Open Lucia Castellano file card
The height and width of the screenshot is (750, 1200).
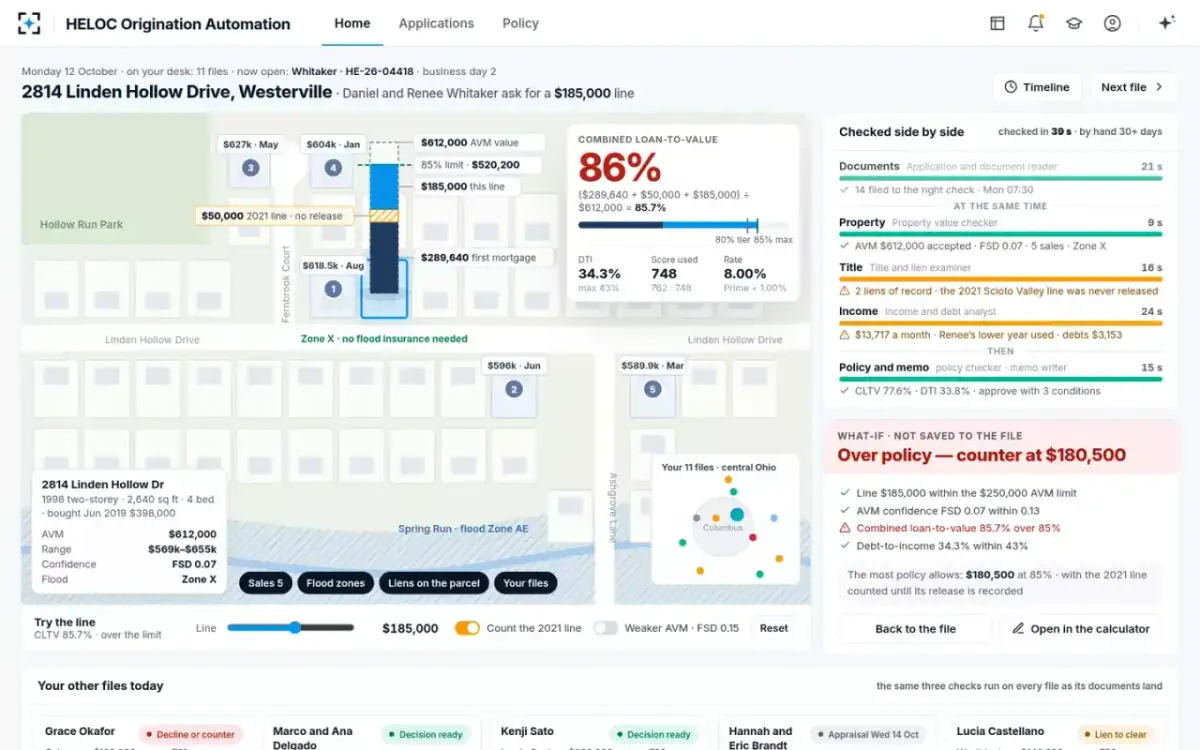coord(1054,734)
